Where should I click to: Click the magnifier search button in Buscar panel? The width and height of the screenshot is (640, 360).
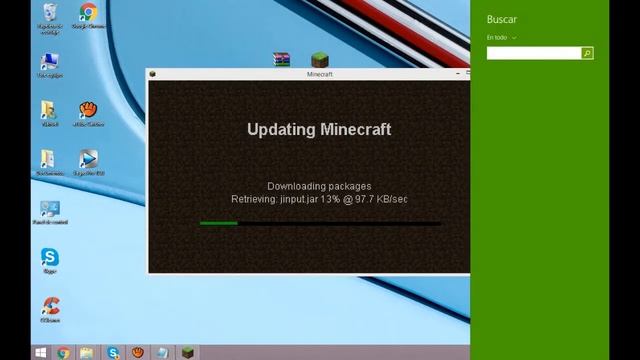point(587,53)
